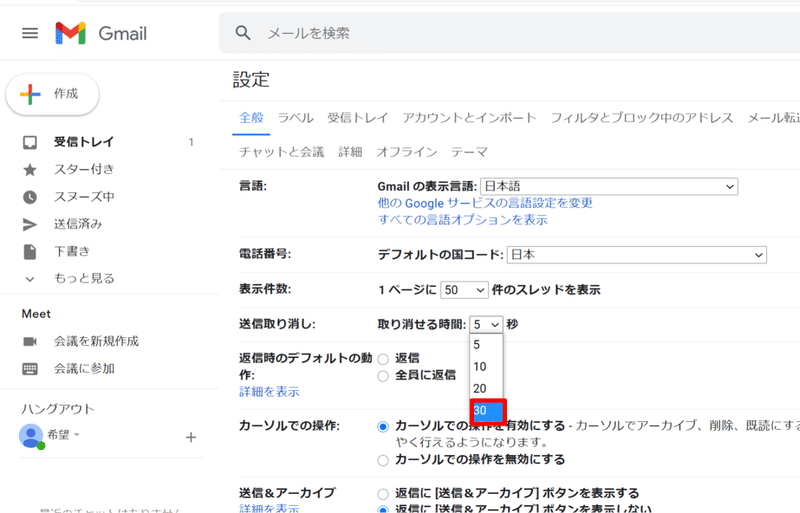Click すべての言語オプションを表示 link
This screenshot has height=513, width=800.
coord(463,220)
